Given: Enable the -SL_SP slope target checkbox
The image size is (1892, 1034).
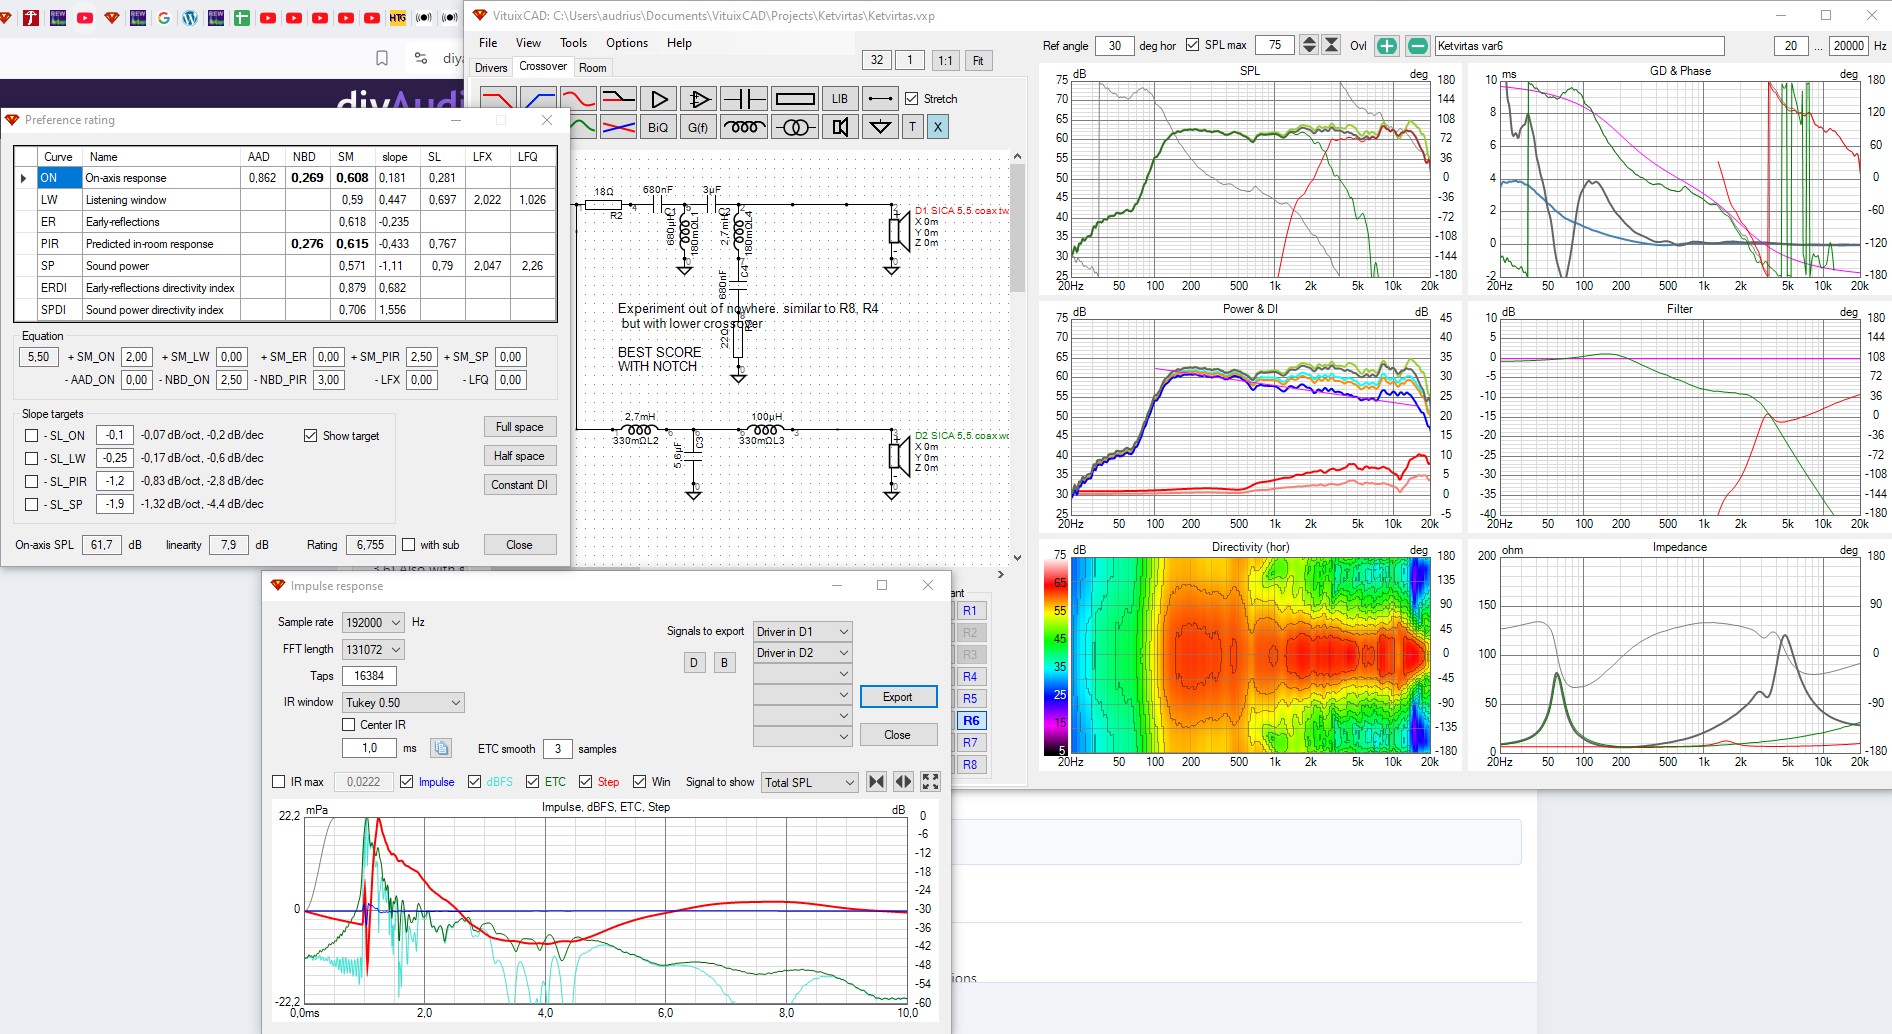Looking at the screenshot, I should click(x=31, y=505).
